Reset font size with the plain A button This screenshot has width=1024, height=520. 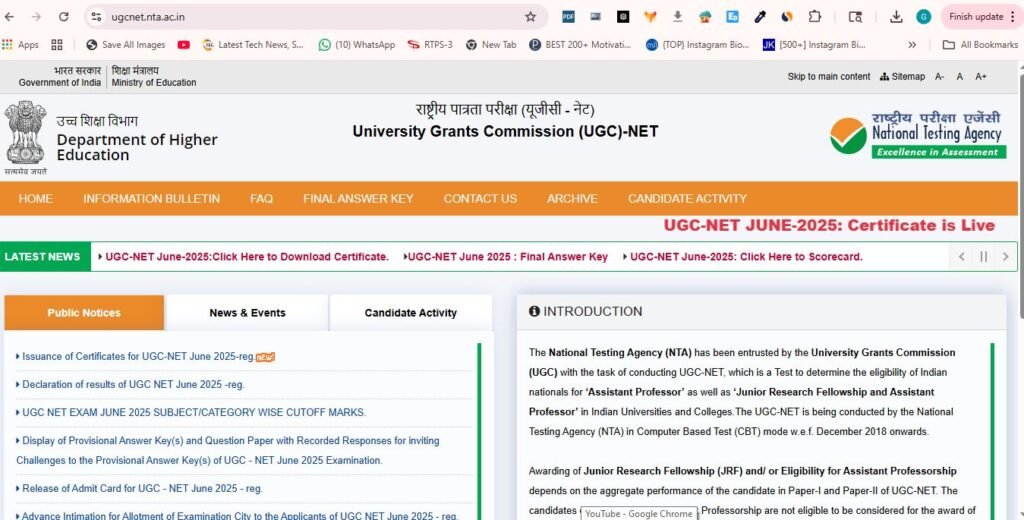(x=959, y=76)
